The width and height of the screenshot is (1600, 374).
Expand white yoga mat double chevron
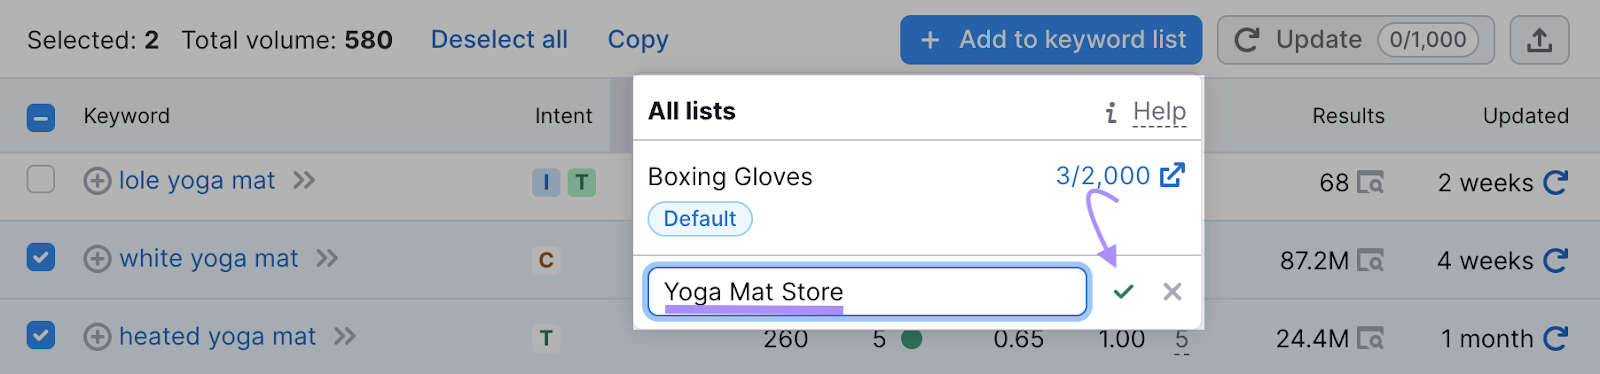click(327, 258)
